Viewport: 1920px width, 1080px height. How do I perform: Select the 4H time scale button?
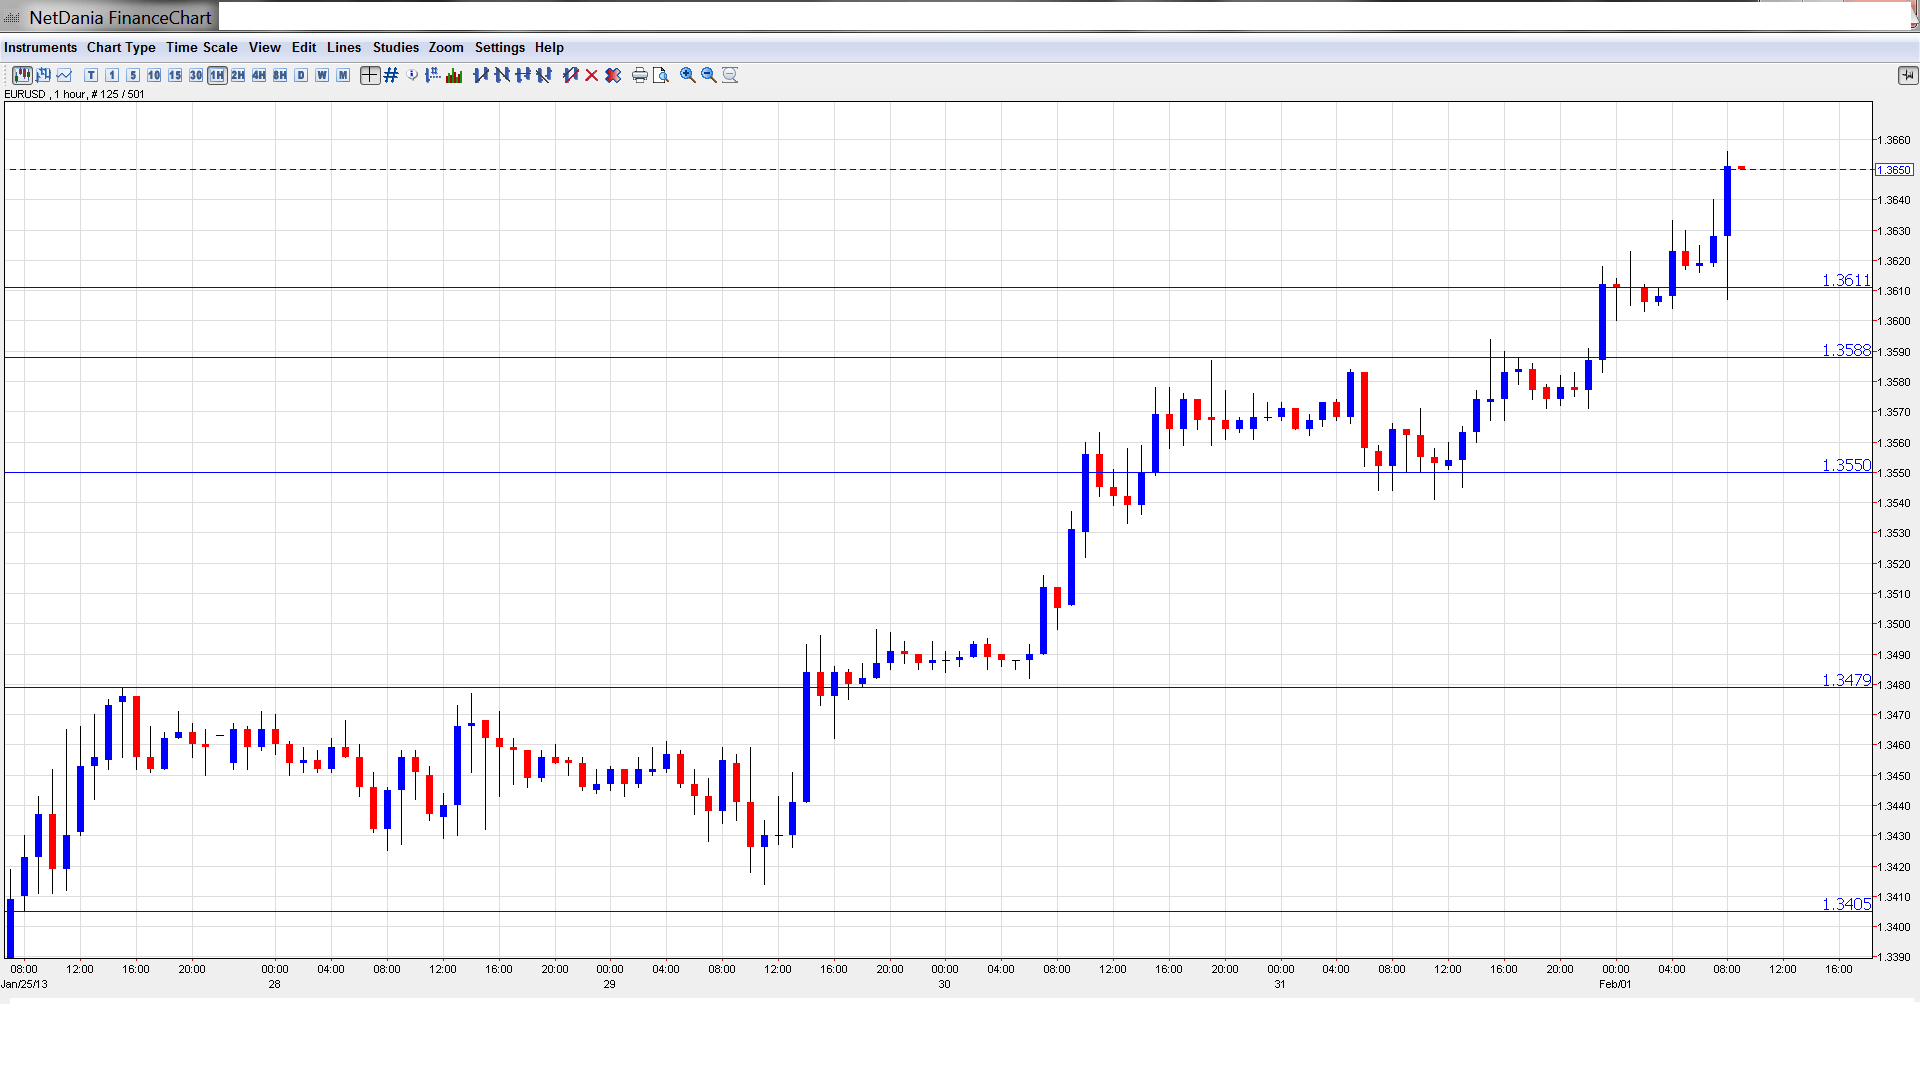point(259,75)
